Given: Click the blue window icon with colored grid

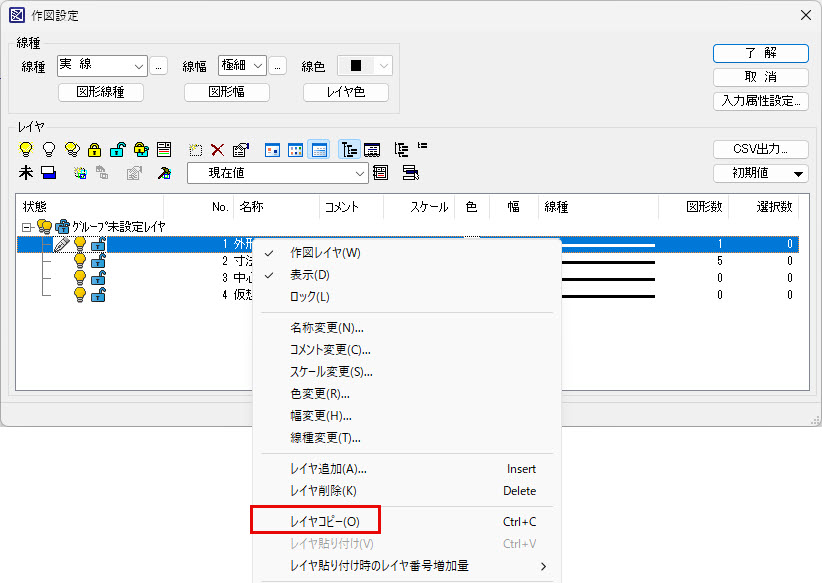Looking at the screenshot, I should pyautogui.click(x=296, y=150).
